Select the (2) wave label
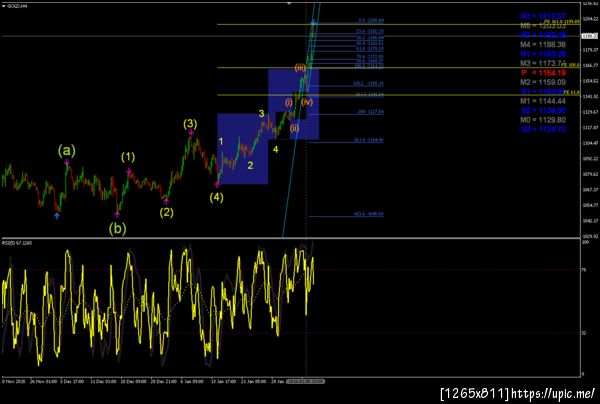The image size is (600, 404). tap(166, 212)
